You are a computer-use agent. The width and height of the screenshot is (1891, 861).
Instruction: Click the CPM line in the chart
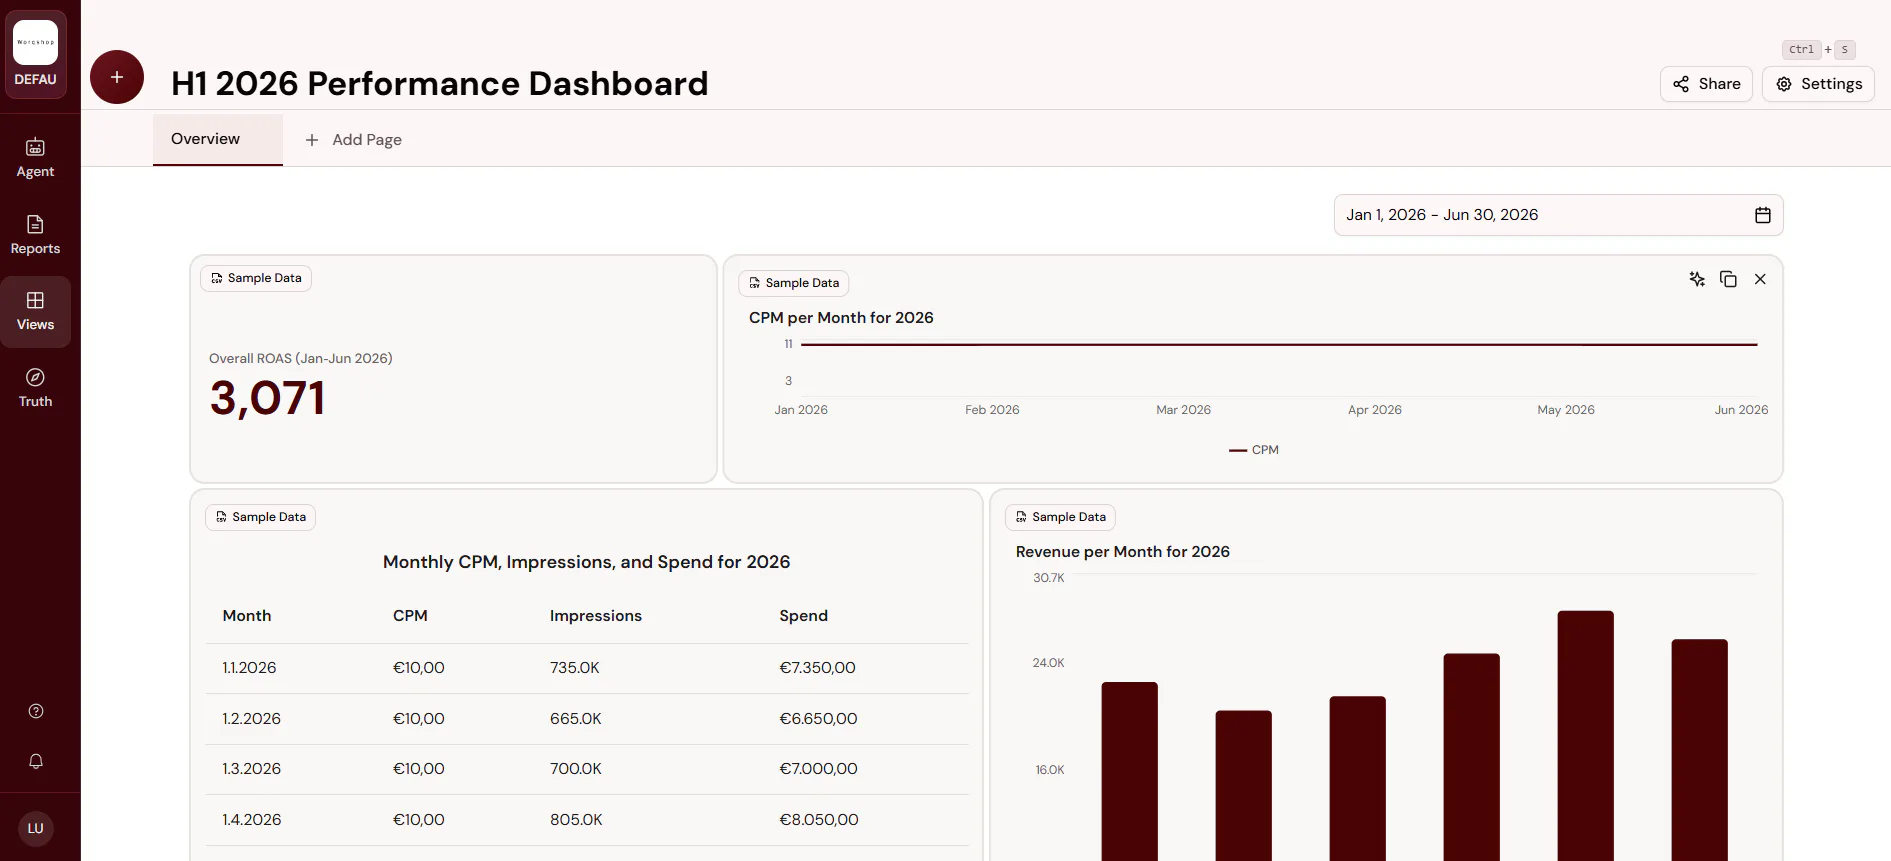[1279, 344]
